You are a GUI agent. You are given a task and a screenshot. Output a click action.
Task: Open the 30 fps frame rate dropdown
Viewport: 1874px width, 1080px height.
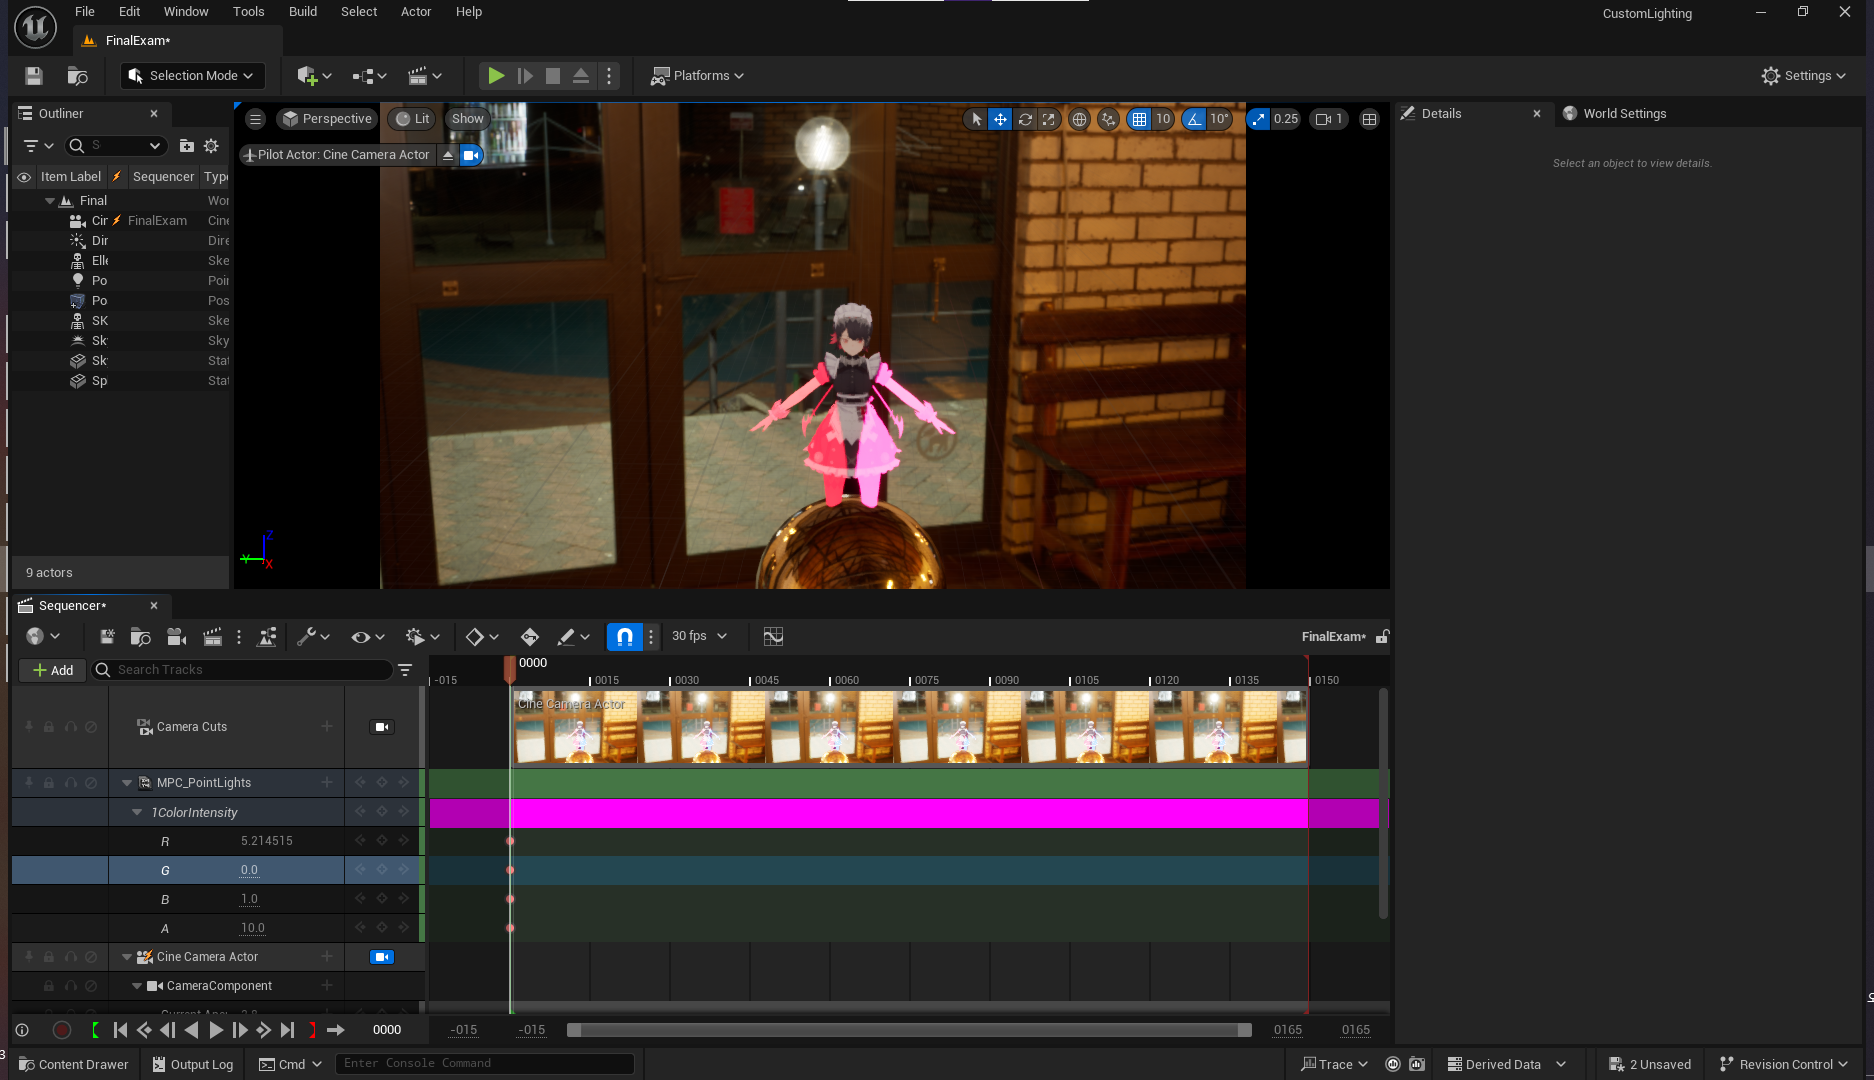coord(699,637)
